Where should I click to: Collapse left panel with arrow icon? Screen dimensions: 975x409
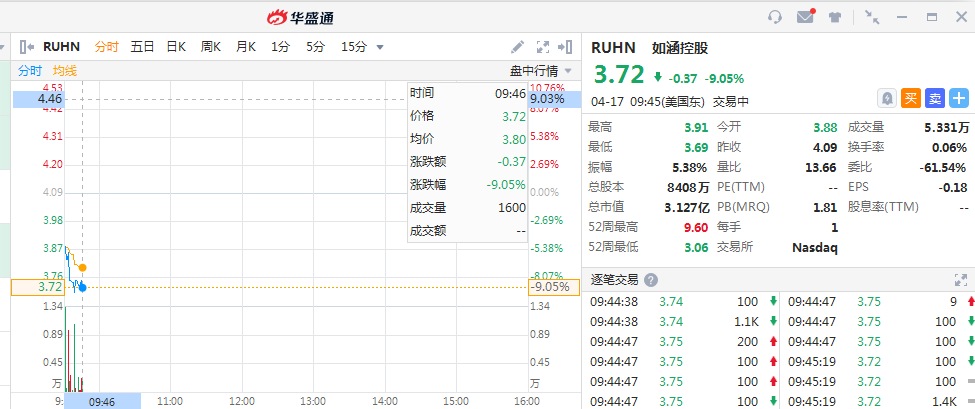coord(27,47)
